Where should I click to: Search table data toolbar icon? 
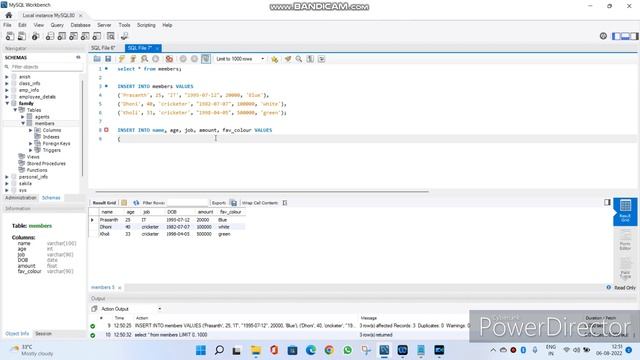[x=111, y=36]
